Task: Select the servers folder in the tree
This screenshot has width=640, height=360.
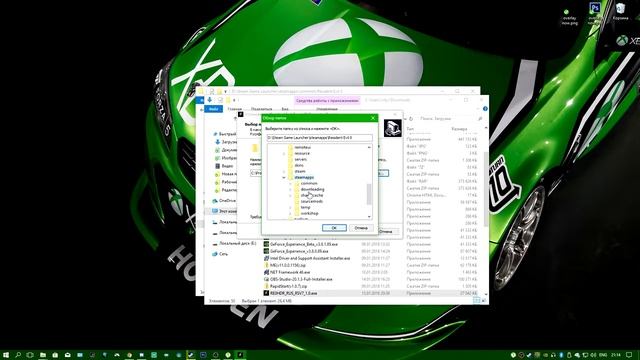Action: coord(300,159)
